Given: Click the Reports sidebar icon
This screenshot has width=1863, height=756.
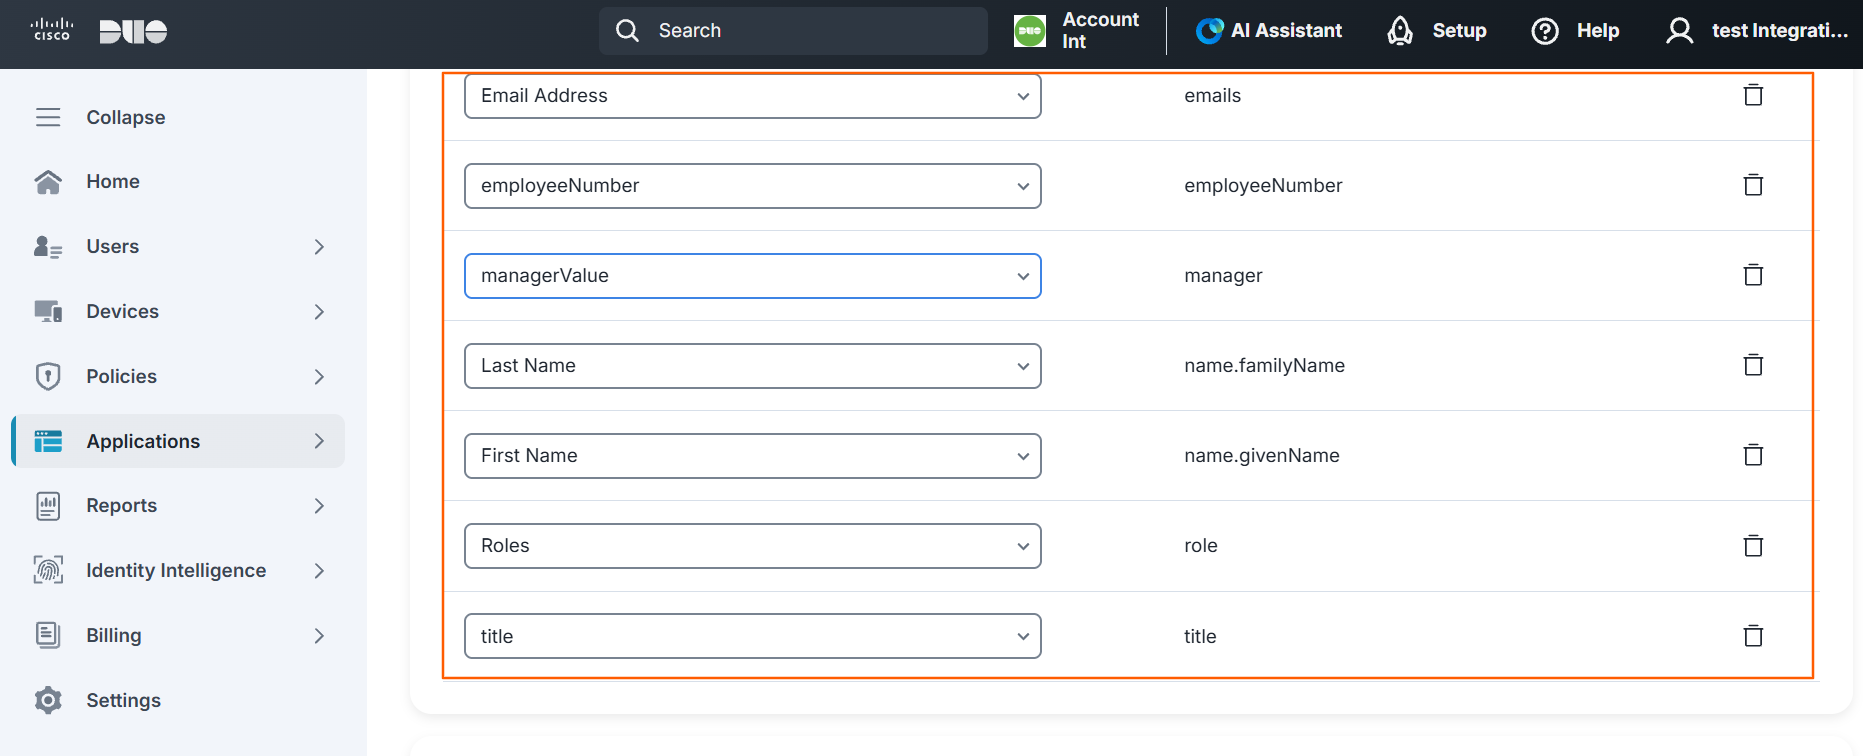Looking at the screenshot, I should click(x=48, y=506).
